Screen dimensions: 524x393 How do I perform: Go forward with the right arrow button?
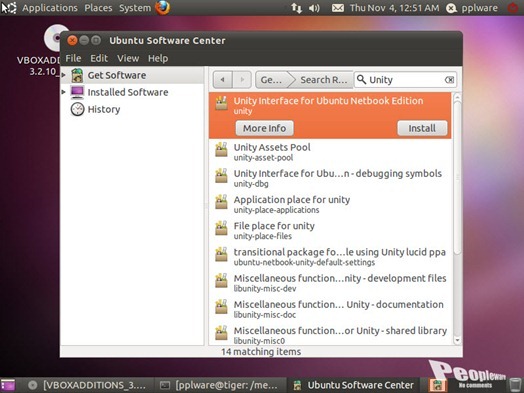242,80
